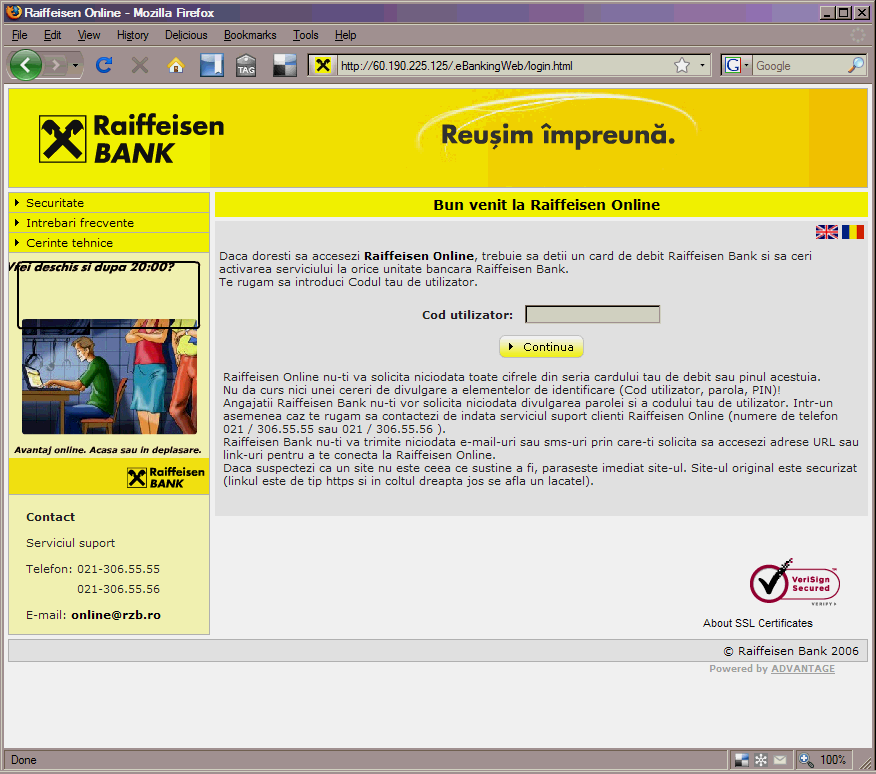
Task: Reload the page with the blue refresh icon
Action: tap(104, 65)
